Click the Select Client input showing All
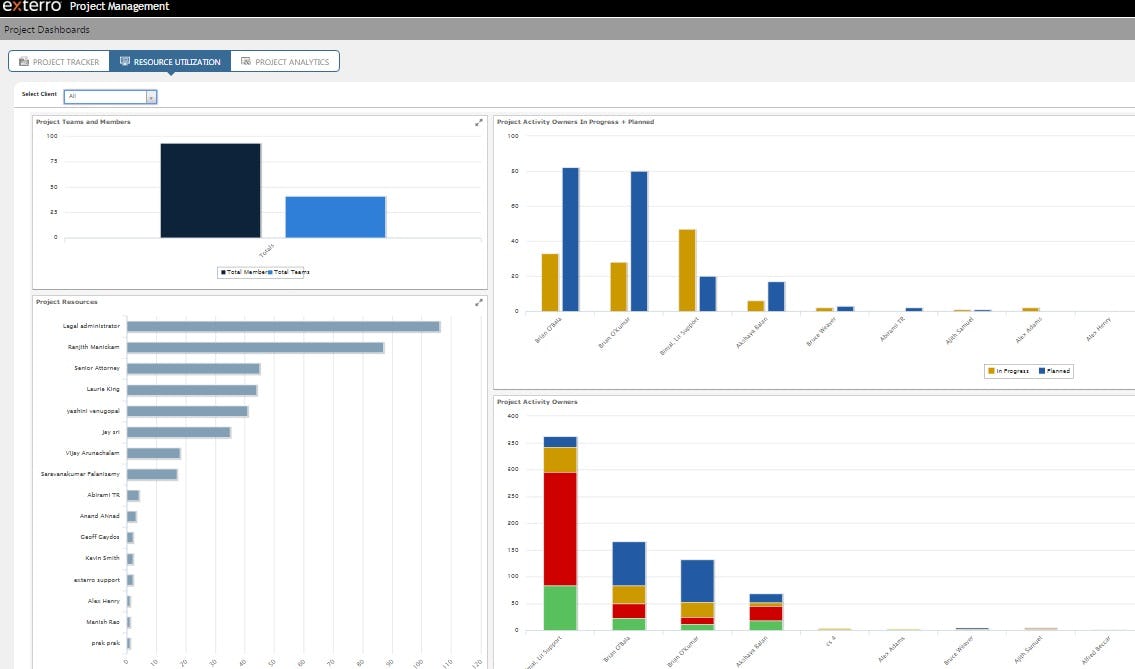 tap(105, 95)
